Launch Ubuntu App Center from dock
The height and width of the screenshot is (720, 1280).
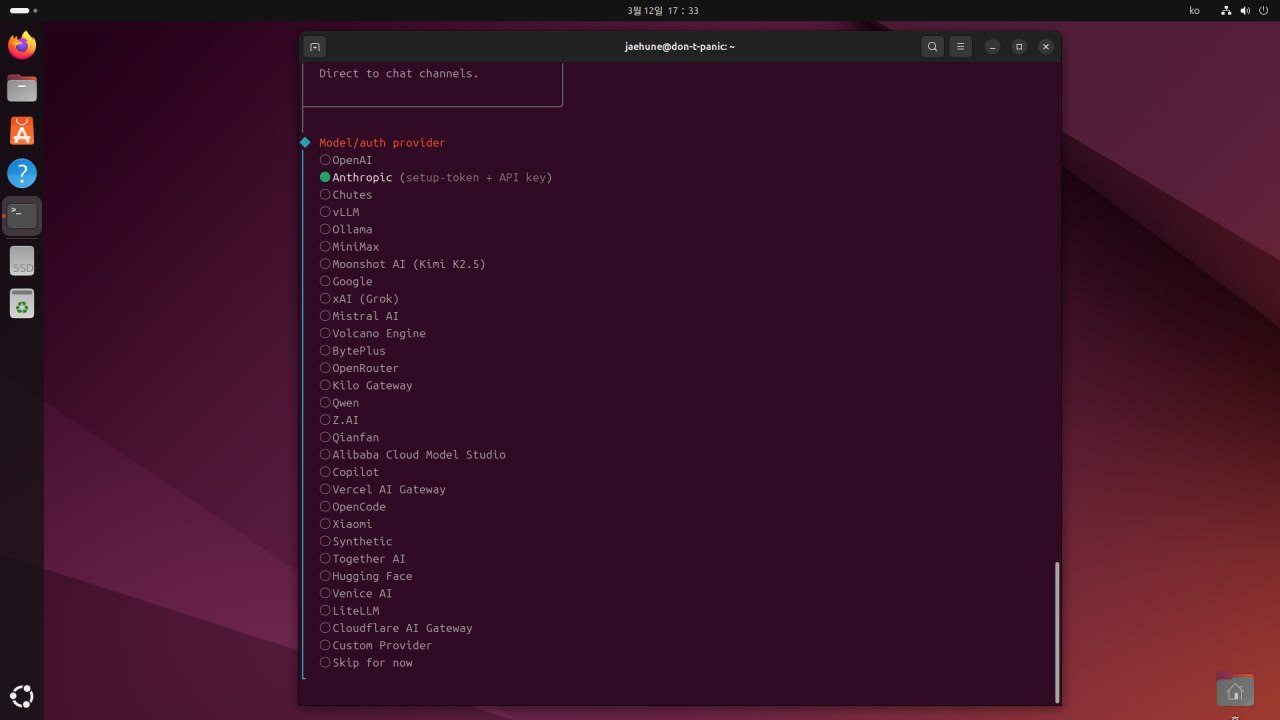[22, 131]
